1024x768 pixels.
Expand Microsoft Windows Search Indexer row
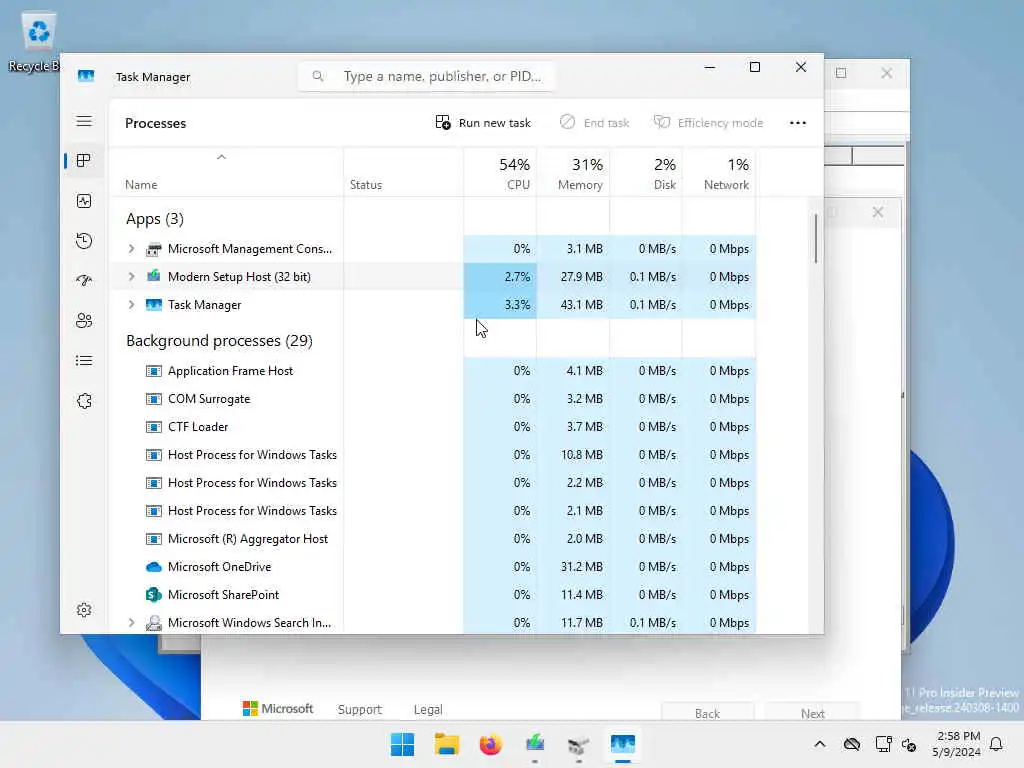(131, 623)
